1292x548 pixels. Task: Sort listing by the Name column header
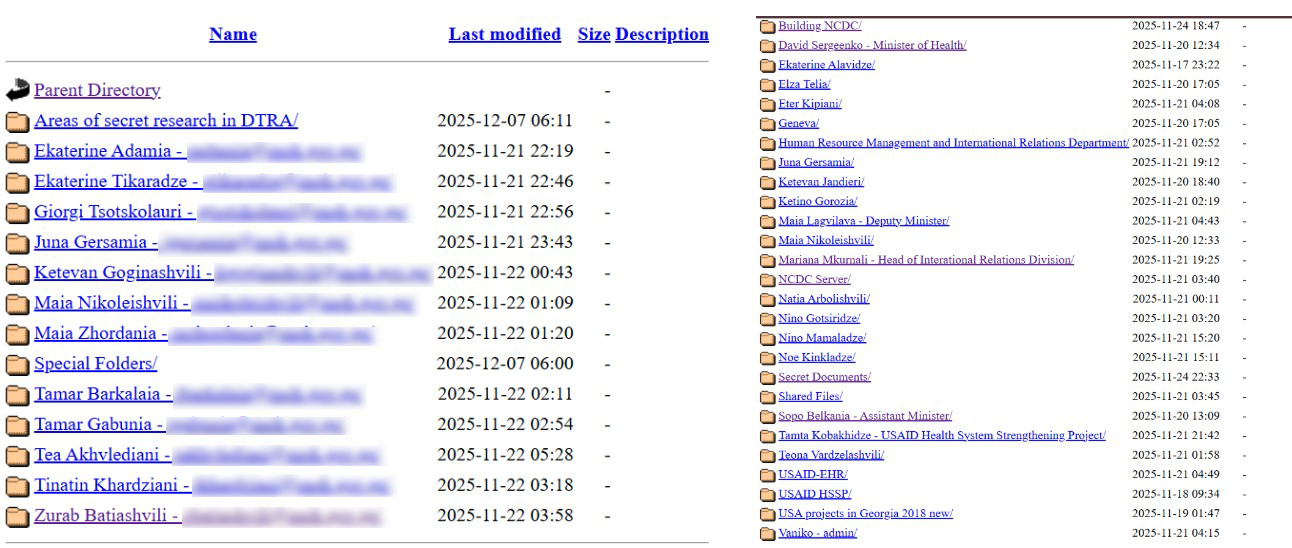tap(233, 35)
